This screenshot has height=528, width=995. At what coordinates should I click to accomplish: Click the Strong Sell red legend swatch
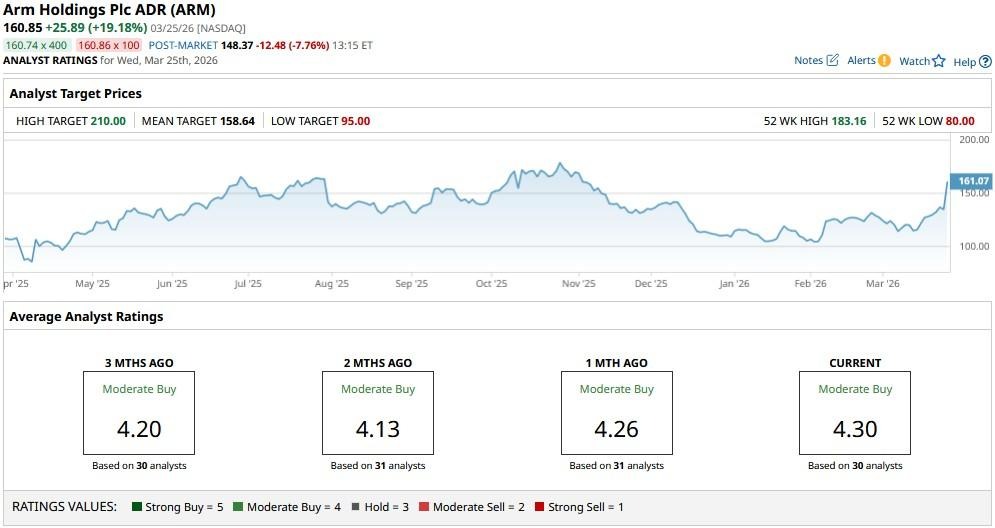click(x=539, y=506)
